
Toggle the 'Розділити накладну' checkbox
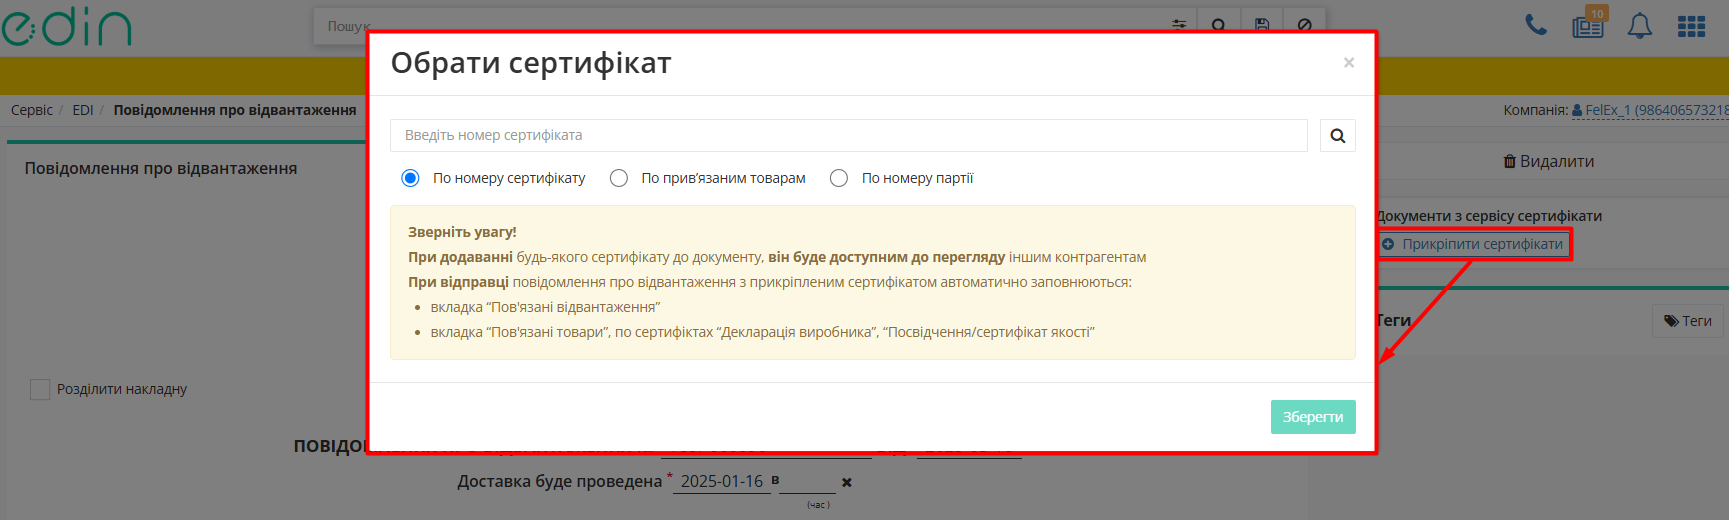pos(40,389)
